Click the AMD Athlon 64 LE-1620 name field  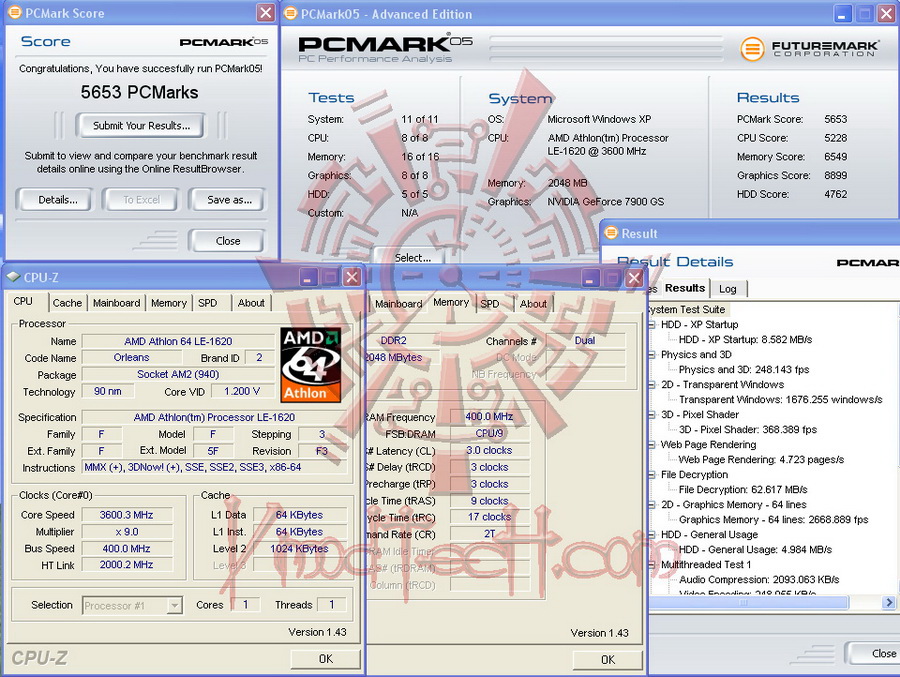tap(178, 341)
